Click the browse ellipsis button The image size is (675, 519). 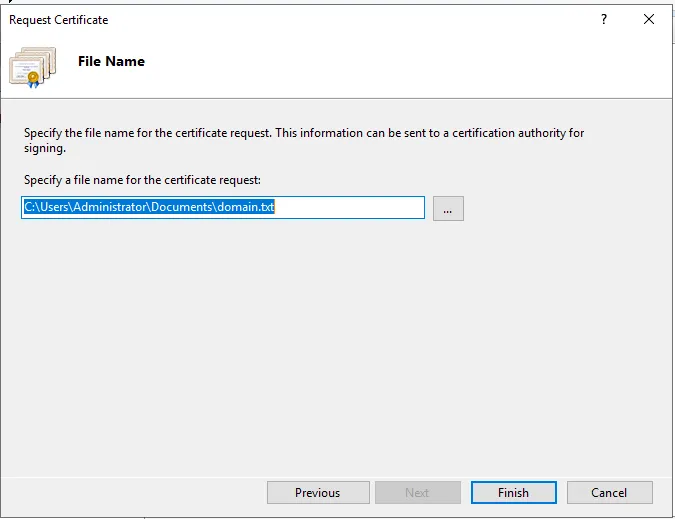[448, 208]
